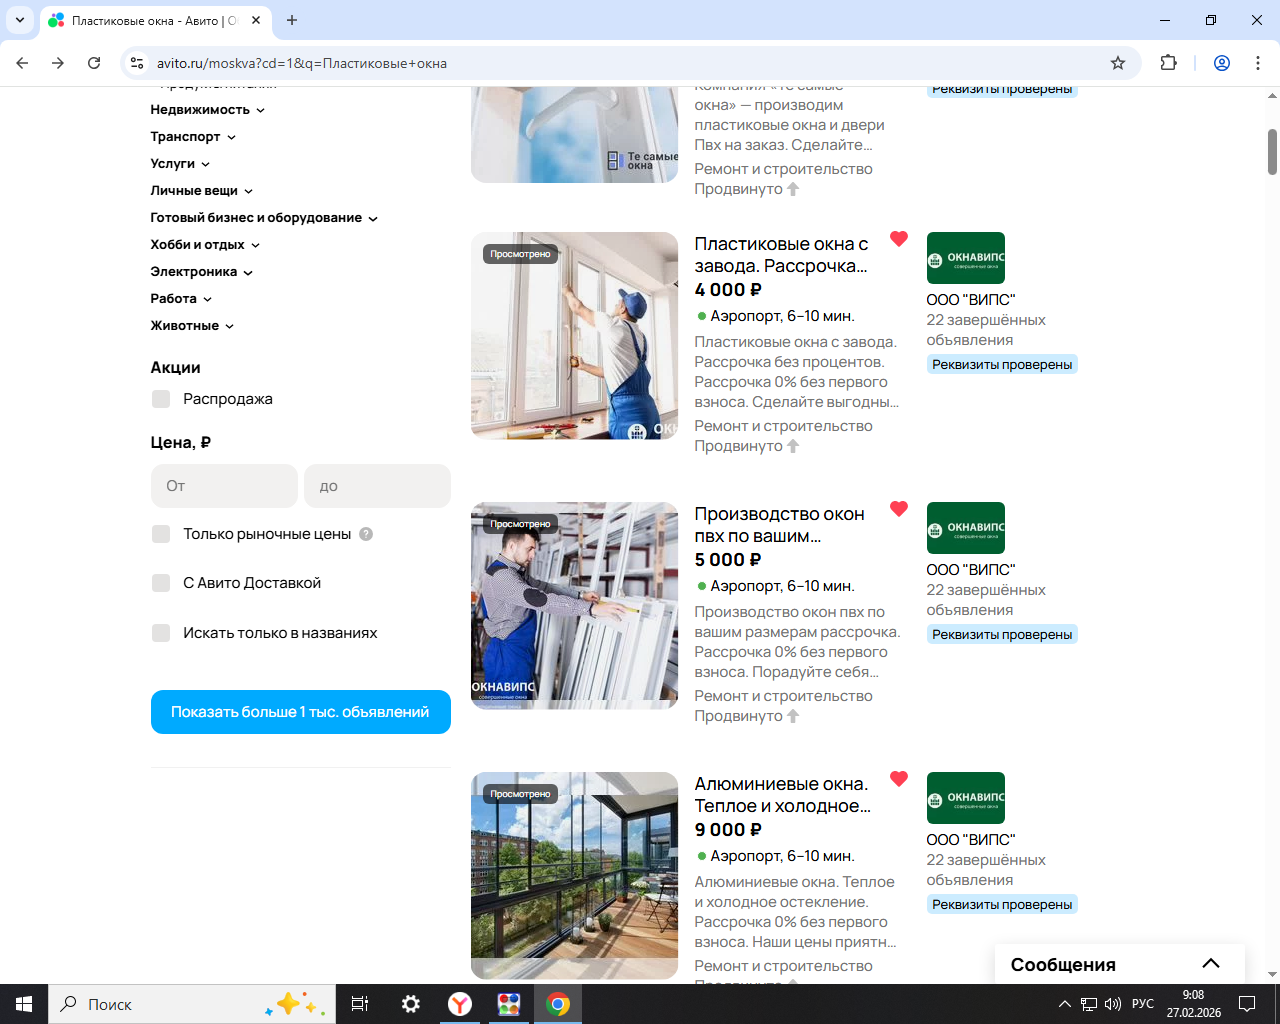
Task: Unfavorite Пластиковые окна с завода listing
Action: click(x=899, y=239)
